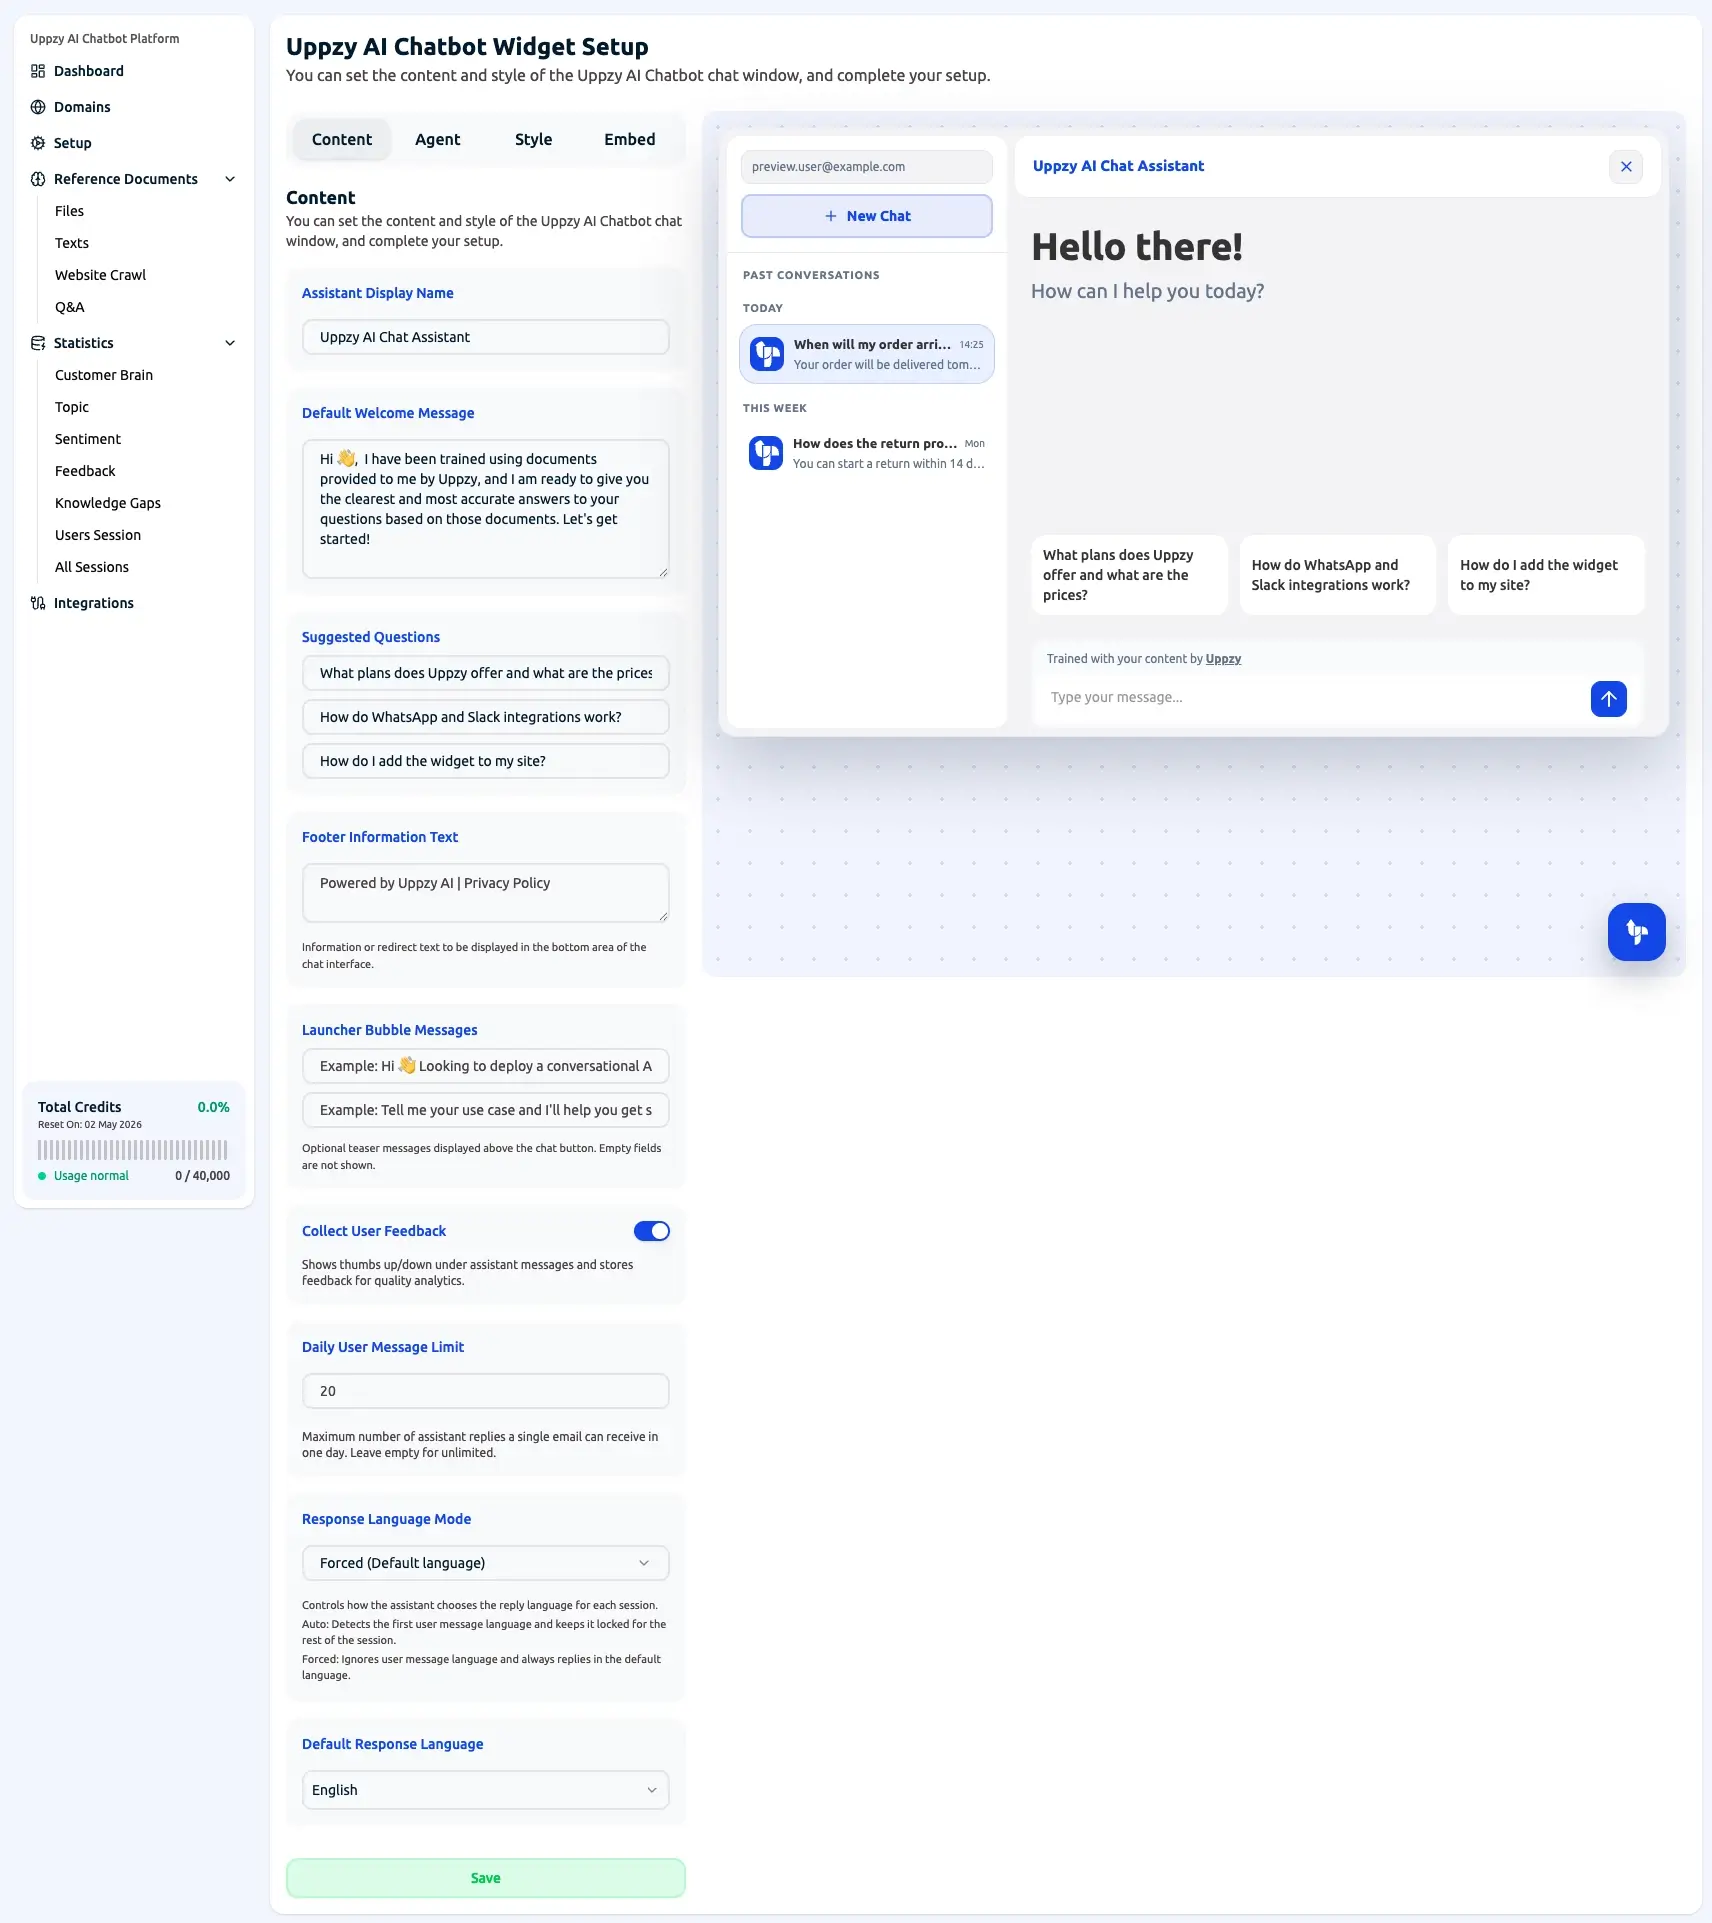Click the Setup gear icon
This screenshot has height=1923, width=1712.
click(38, 143)
